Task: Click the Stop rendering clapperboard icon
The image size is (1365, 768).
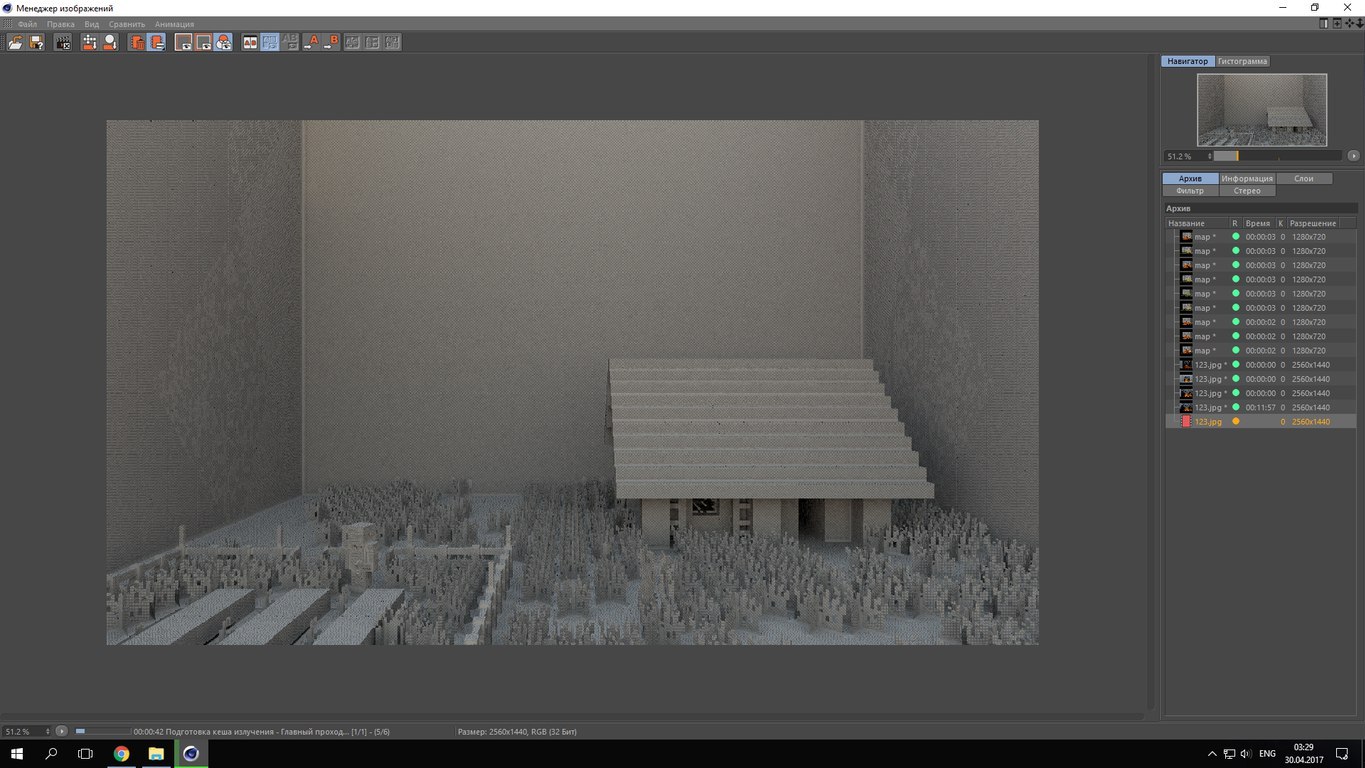Action: point(63,42)
